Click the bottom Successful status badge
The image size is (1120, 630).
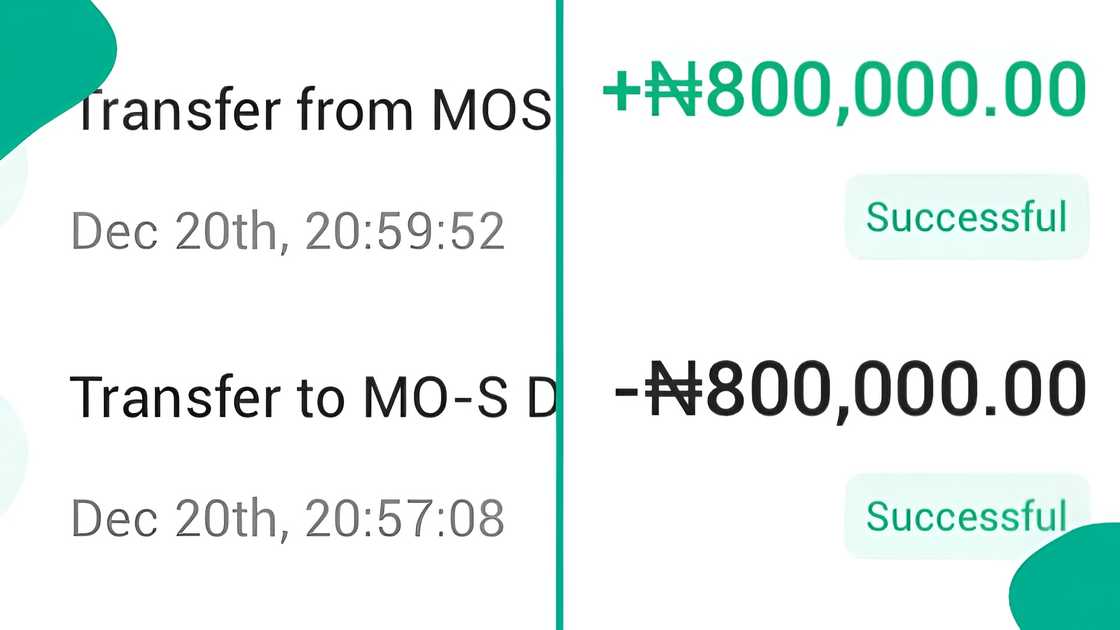click(966, 516)
